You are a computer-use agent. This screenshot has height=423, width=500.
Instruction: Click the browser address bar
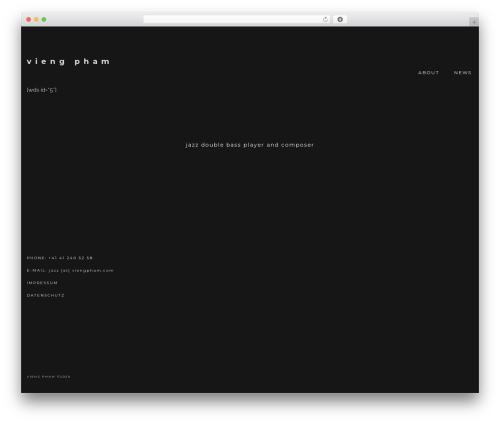tap(237, 19)
